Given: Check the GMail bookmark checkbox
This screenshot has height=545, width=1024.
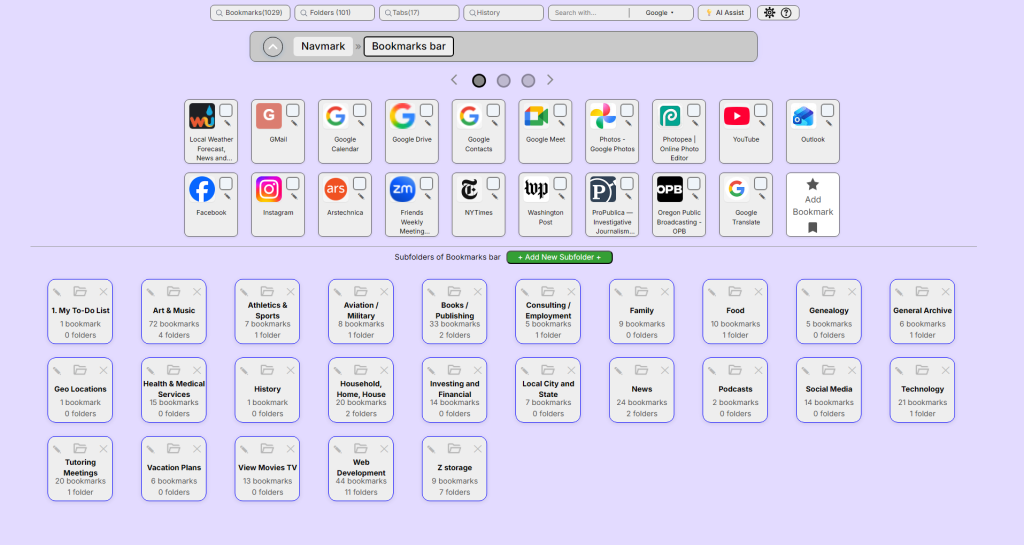Looking at the screenshot, I should 293,110.
